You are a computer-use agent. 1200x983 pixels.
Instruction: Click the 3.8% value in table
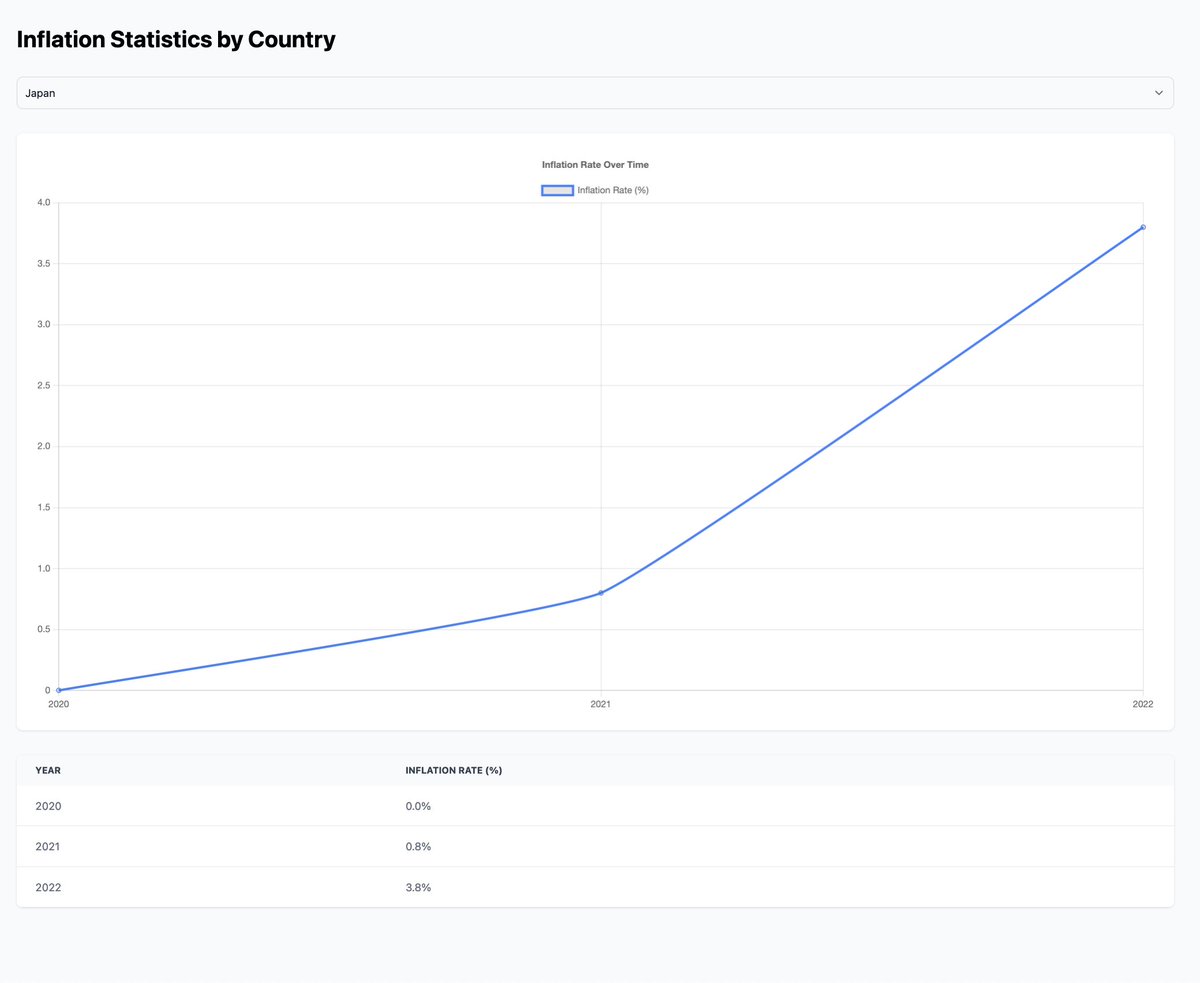pyautogui.click(x=418, y=887)
